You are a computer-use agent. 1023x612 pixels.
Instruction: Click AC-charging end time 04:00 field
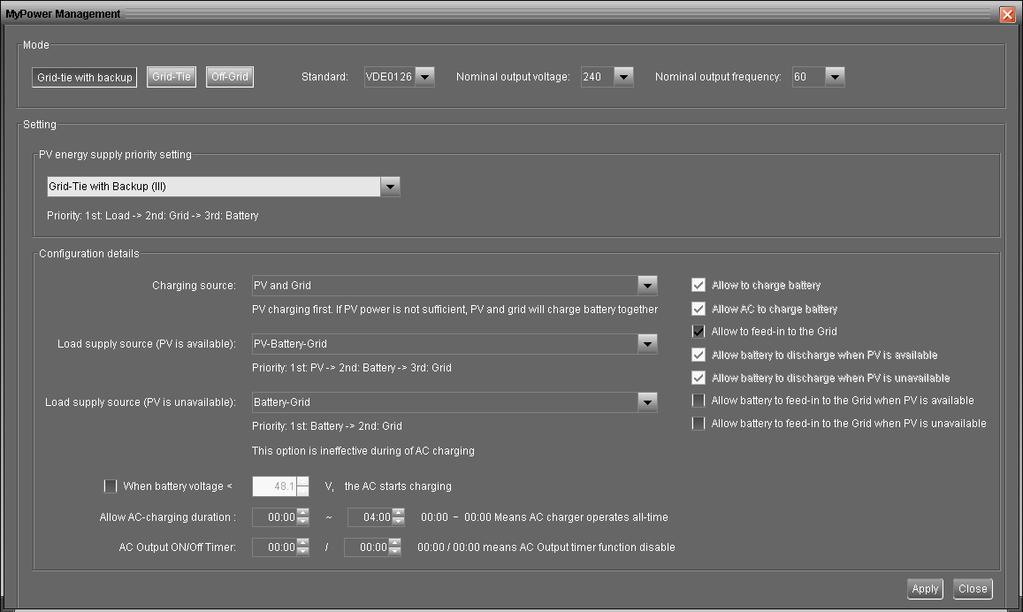tap(369, 517)
